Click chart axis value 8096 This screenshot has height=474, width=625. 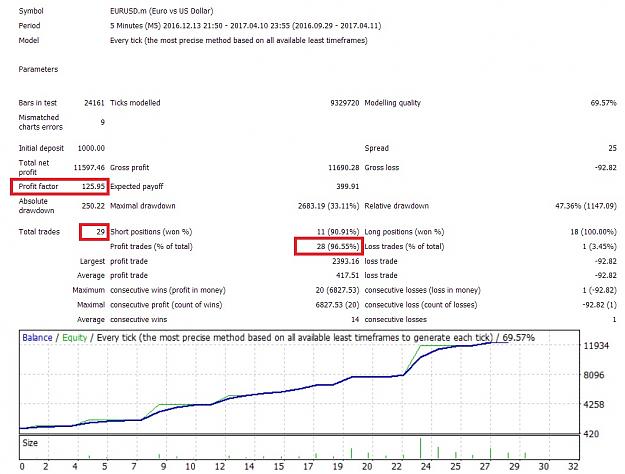point(594,375)
